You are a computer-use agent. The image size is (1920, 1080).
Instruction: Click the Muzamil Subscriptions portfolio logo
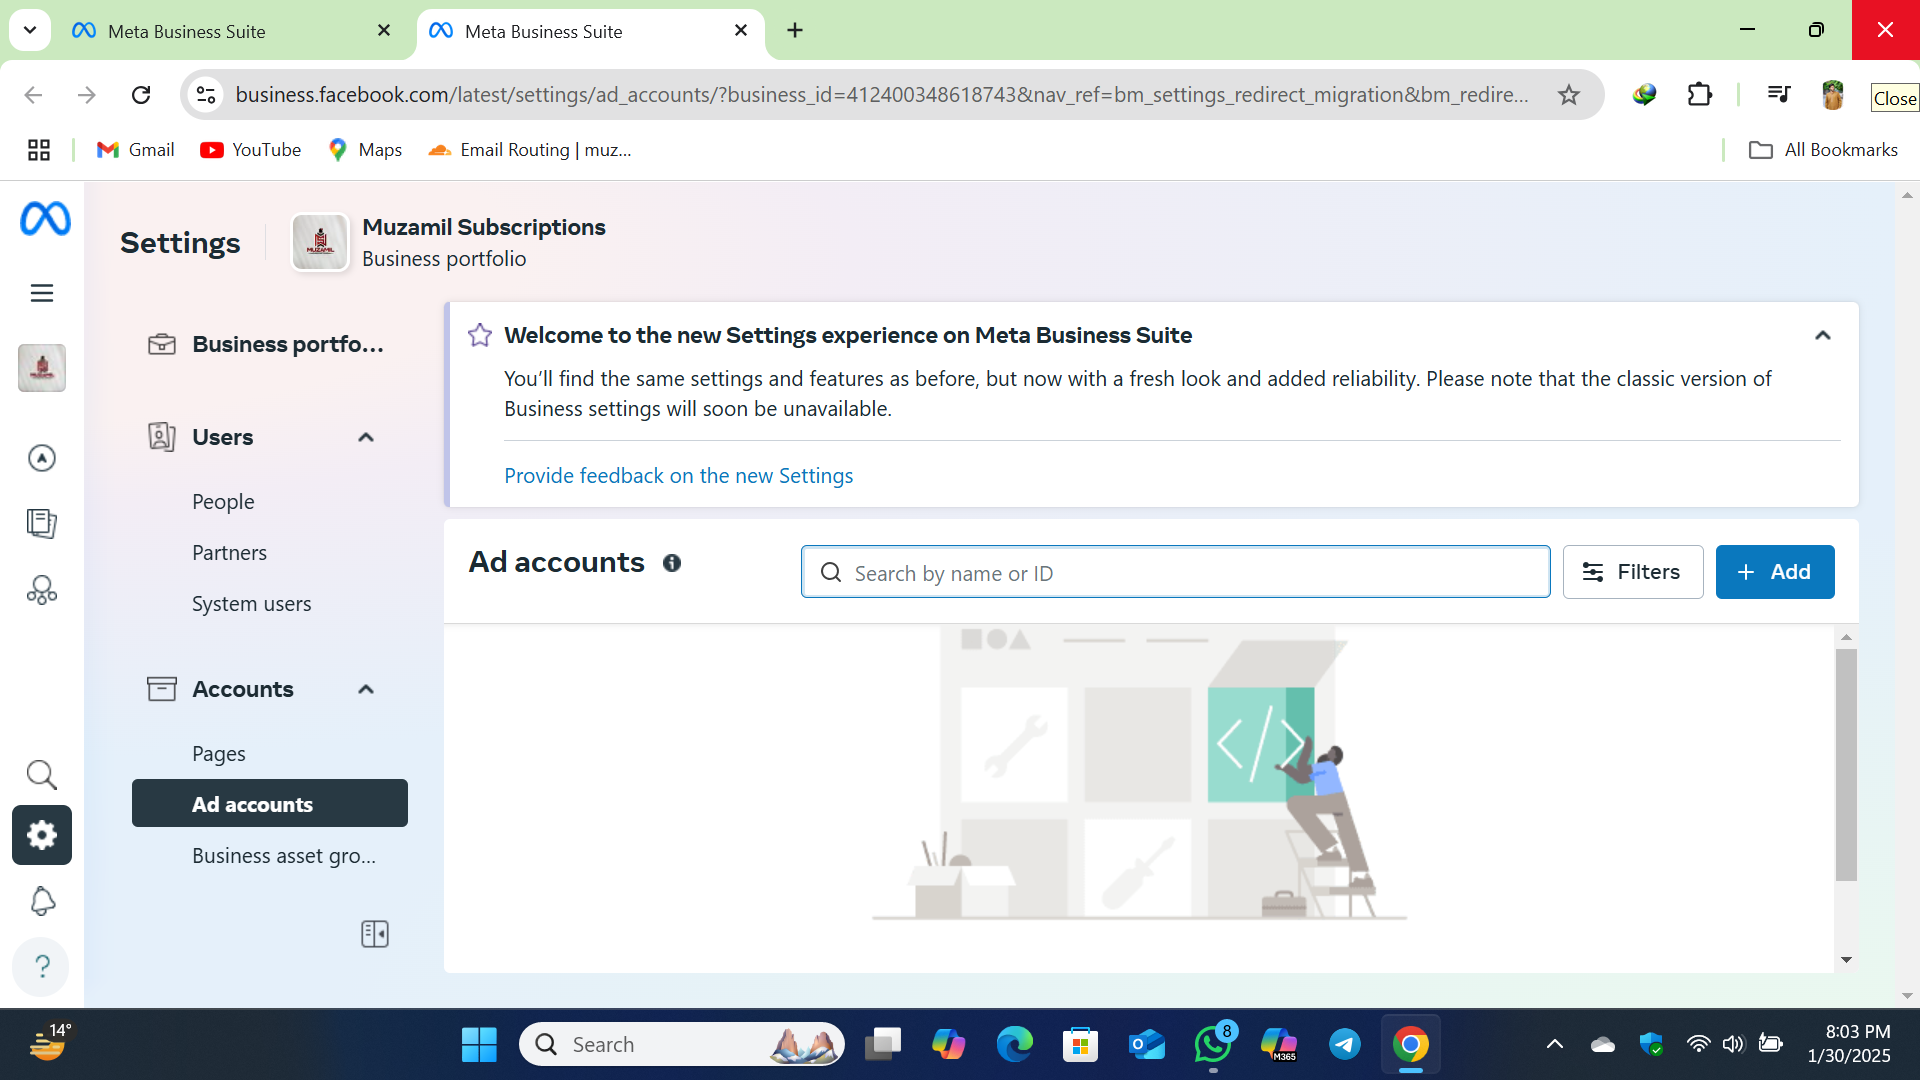[x=320, y=242]
